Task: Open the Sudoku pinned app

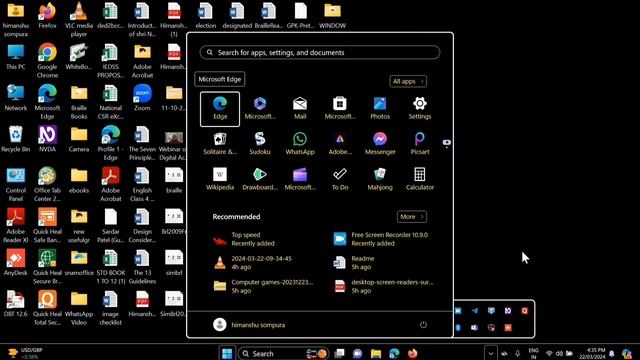Action: [x=260, y=144]
